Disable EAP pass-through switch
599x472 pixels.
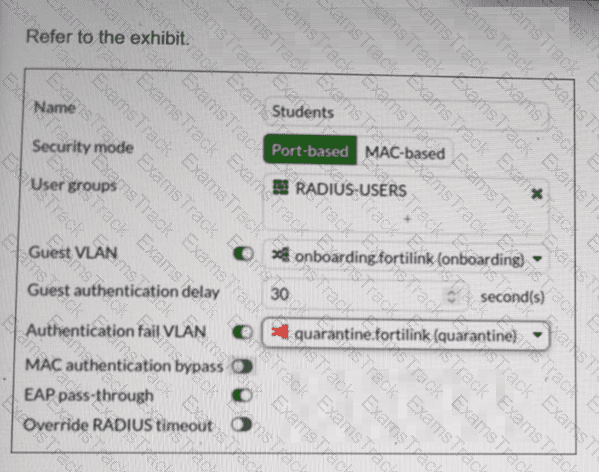pyautogui.click(x=242, y=395)
